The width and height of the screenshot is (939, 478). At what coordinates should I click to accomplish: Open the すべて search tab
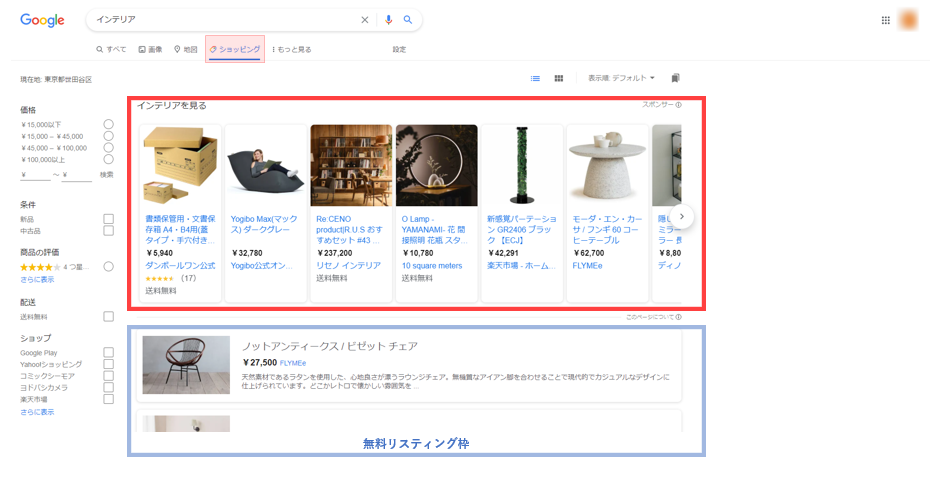[x=111, y=50]
